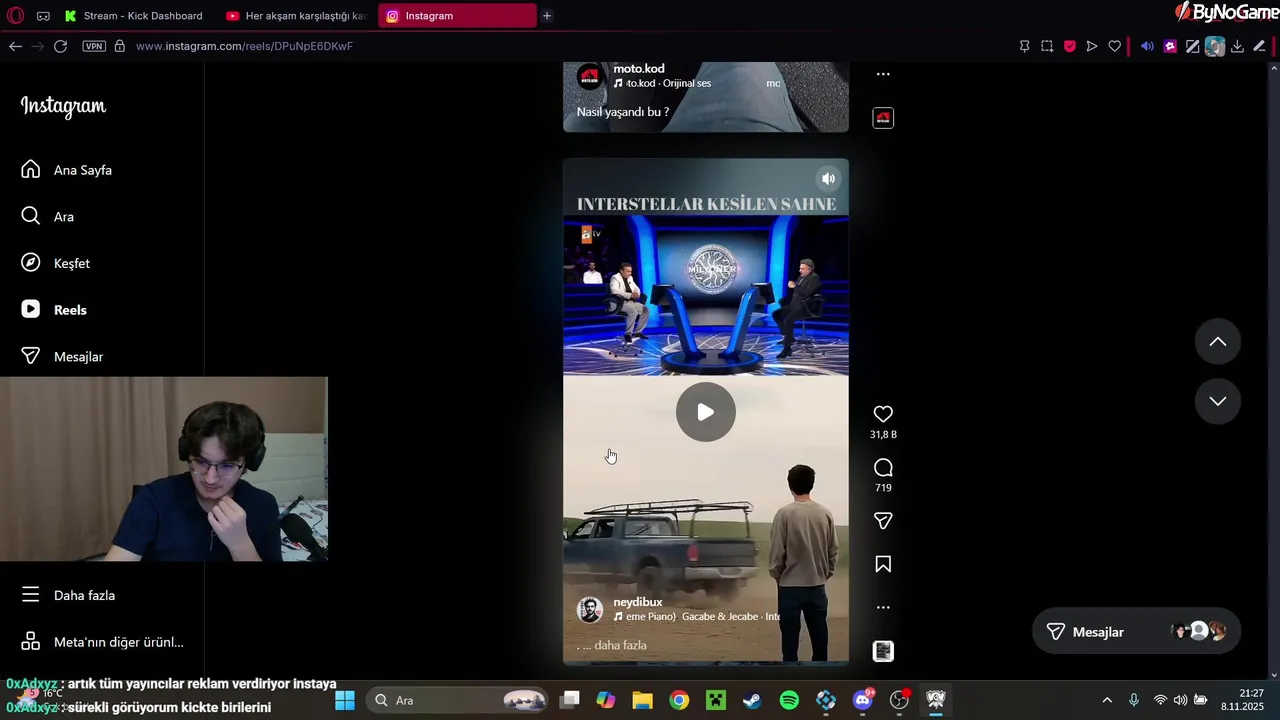The height and width of the screenshot is (720, 1280).
Task: Open the Ara search item in Instagram sidebar
Action: click(x=48, y=216)
